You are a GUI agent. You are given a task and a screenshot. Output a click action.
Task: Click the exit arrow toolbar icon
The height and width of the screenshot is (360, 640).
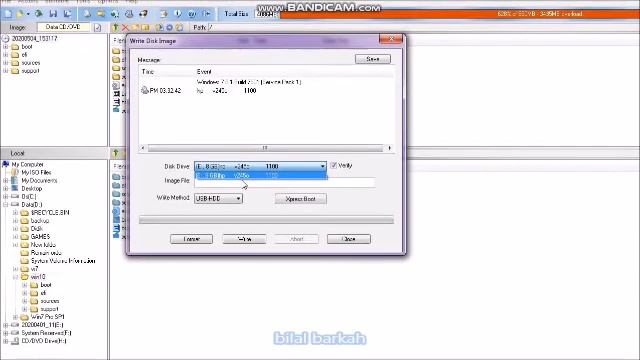pyautogui.click(x=207, y=14)
